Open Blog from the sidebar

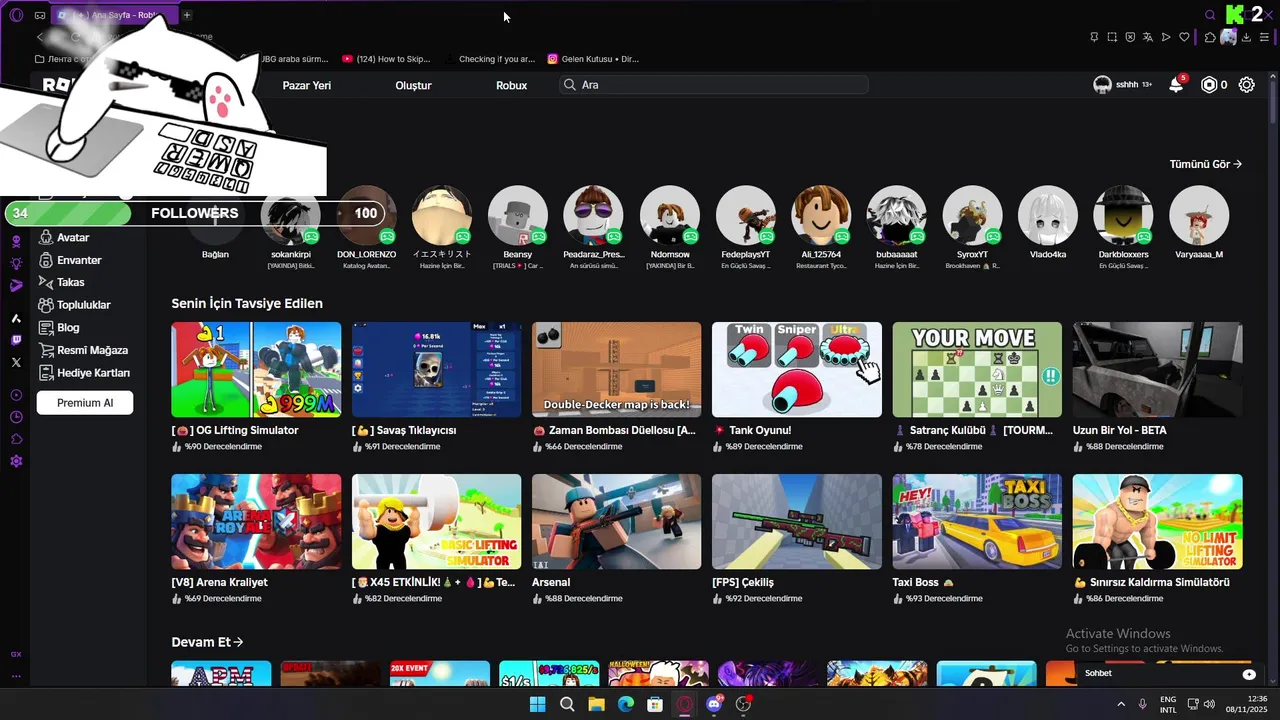tap(60, 327)
